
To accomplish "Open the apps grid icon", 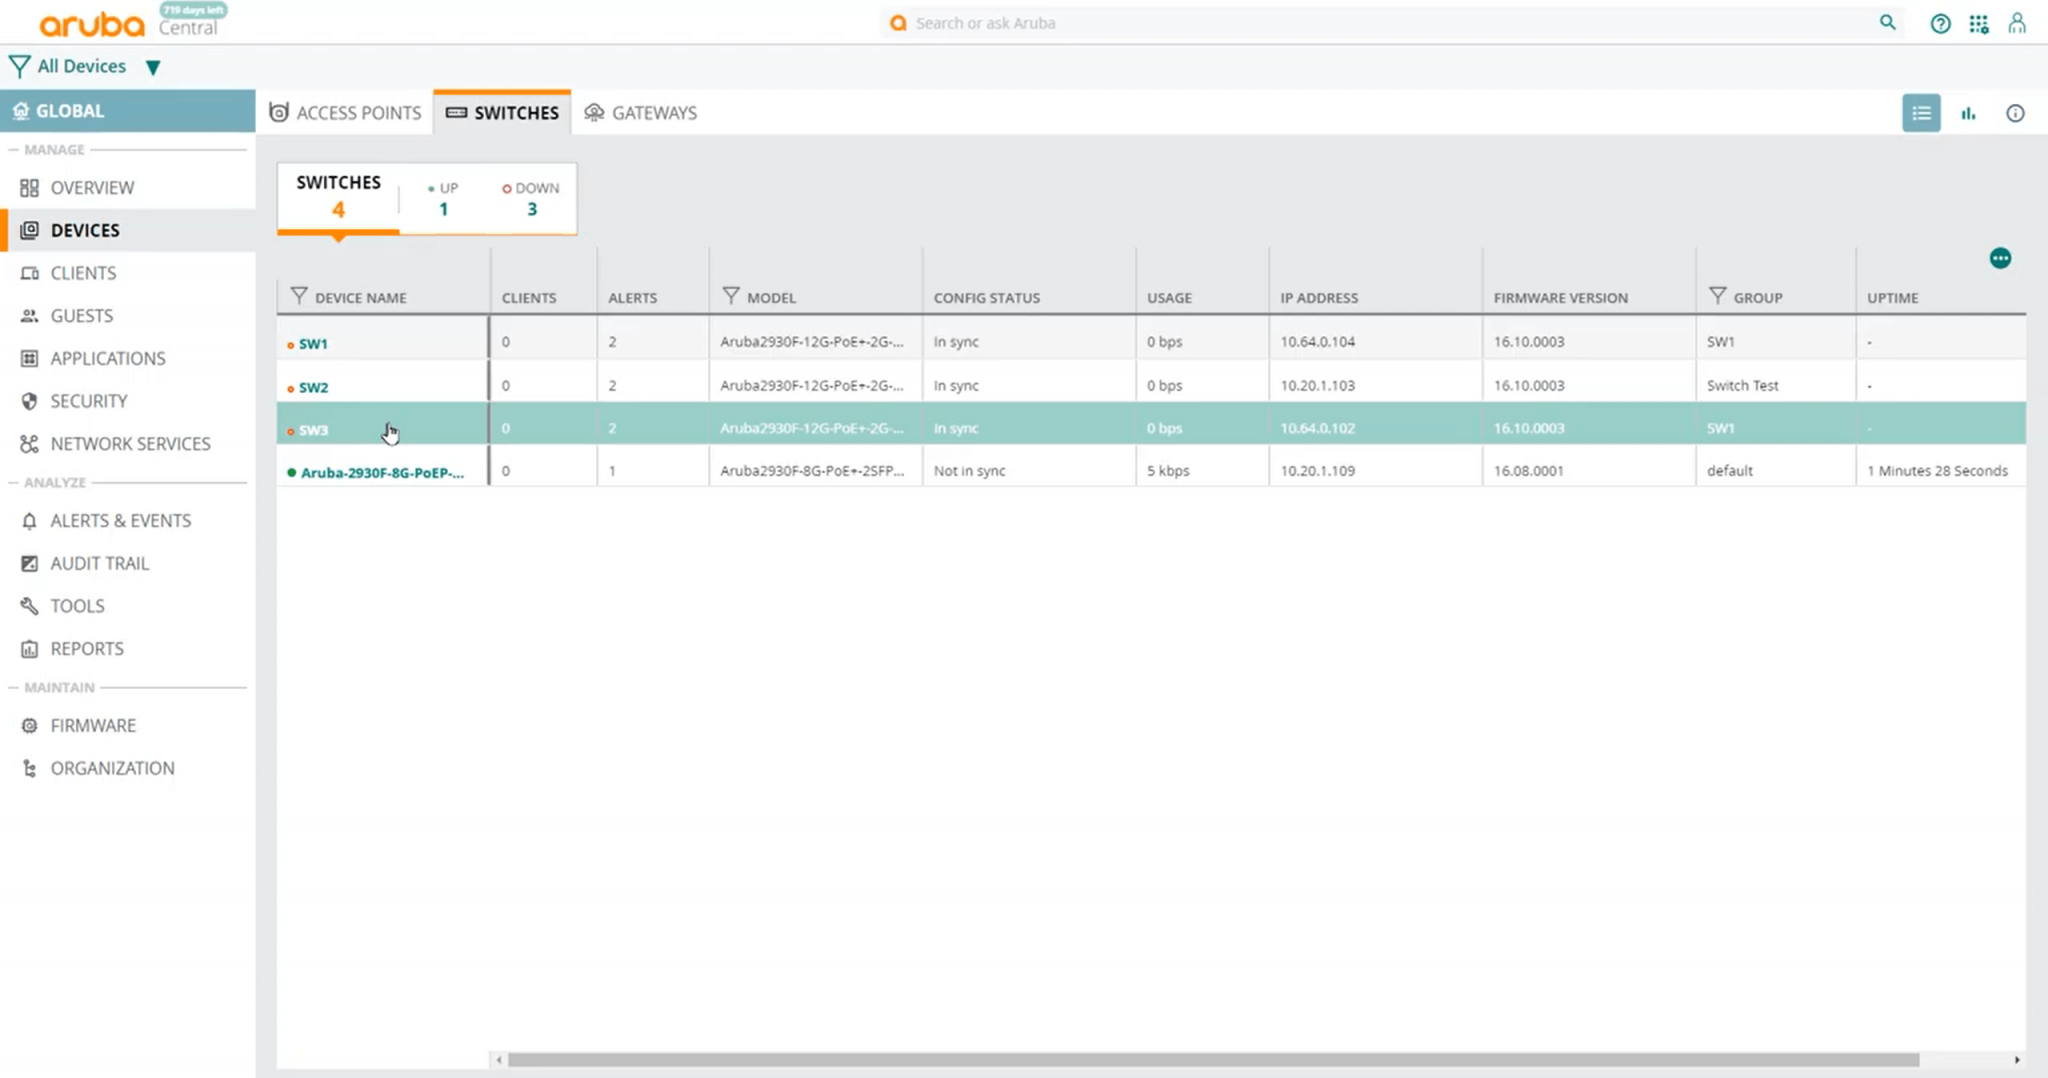I will point(1979,23).
